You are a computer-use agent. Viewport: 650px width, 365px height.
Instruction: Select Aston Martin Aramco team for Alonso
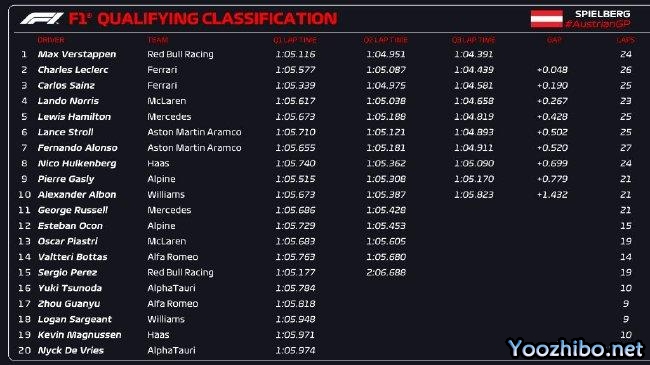(x=194, y=148)
